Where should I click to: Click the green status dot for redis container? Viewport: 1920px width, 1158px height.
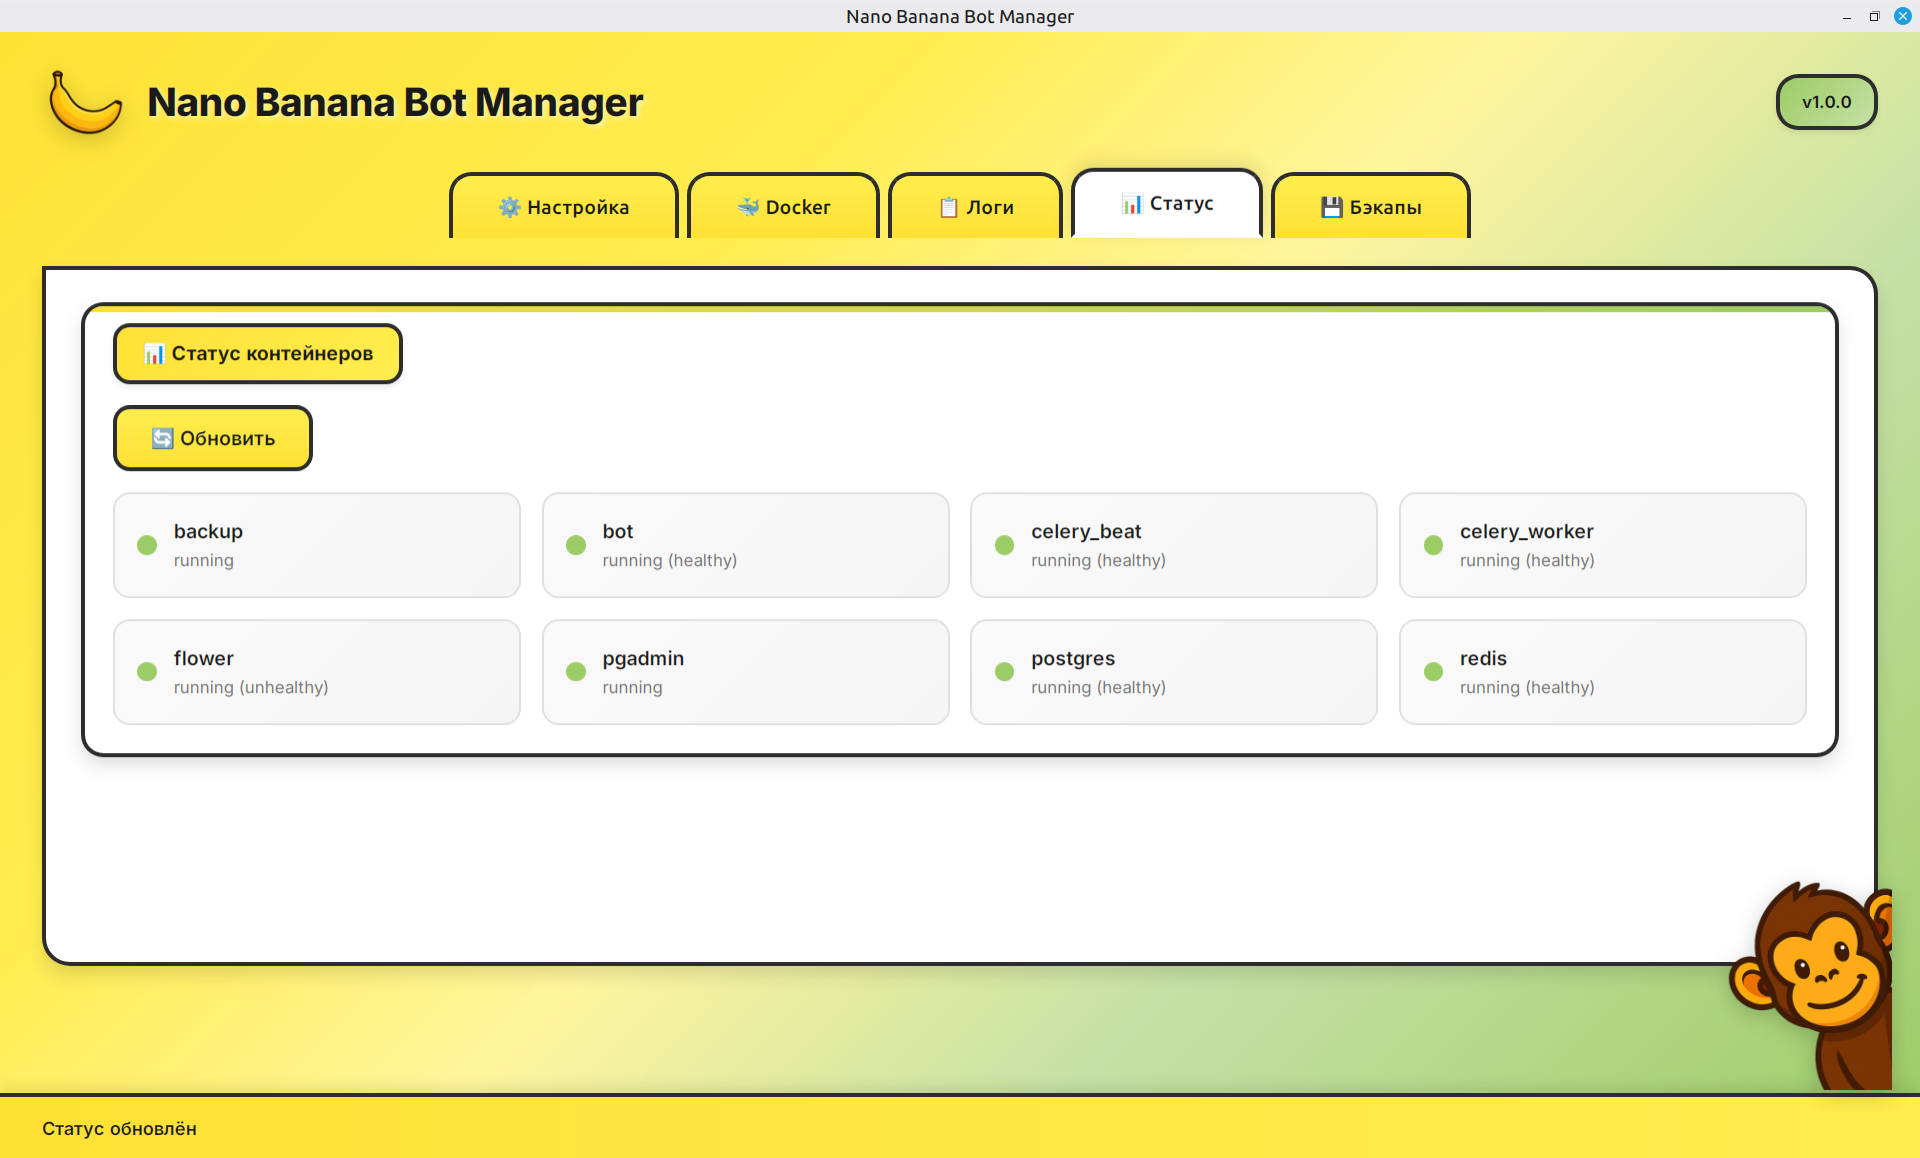[1433, 672]
